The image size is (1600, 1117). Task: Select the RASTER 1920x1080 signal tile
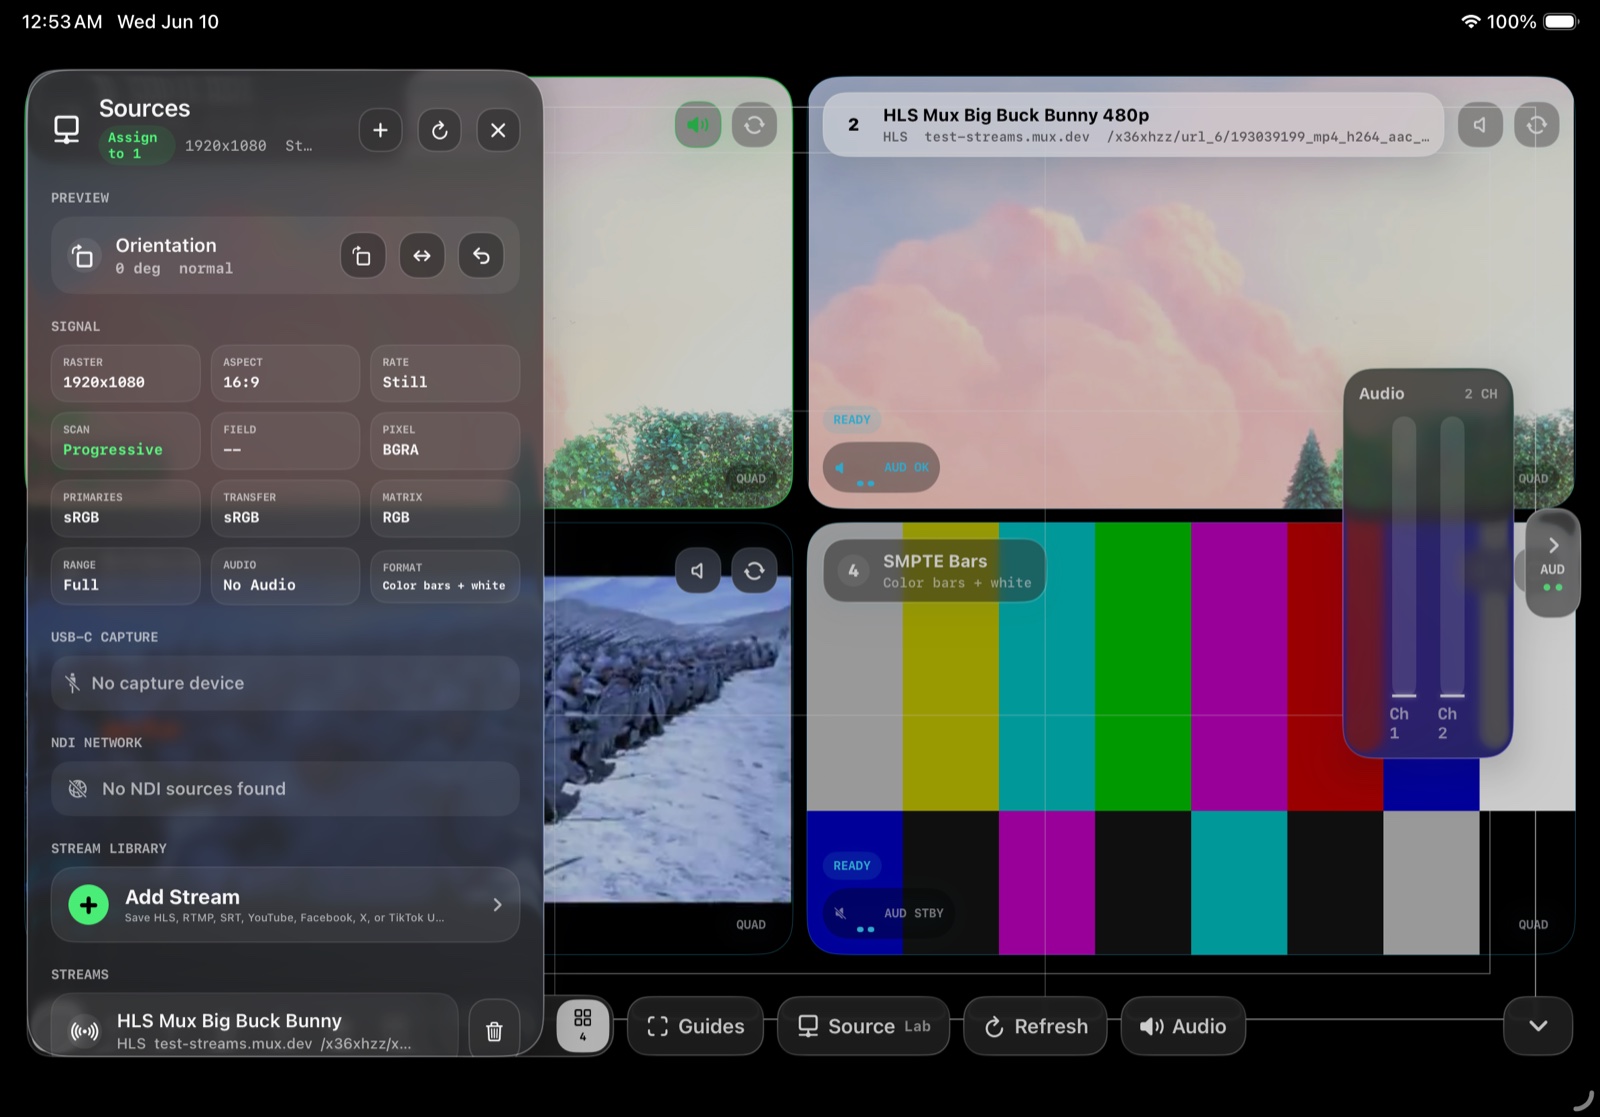(x=125, y=373)
